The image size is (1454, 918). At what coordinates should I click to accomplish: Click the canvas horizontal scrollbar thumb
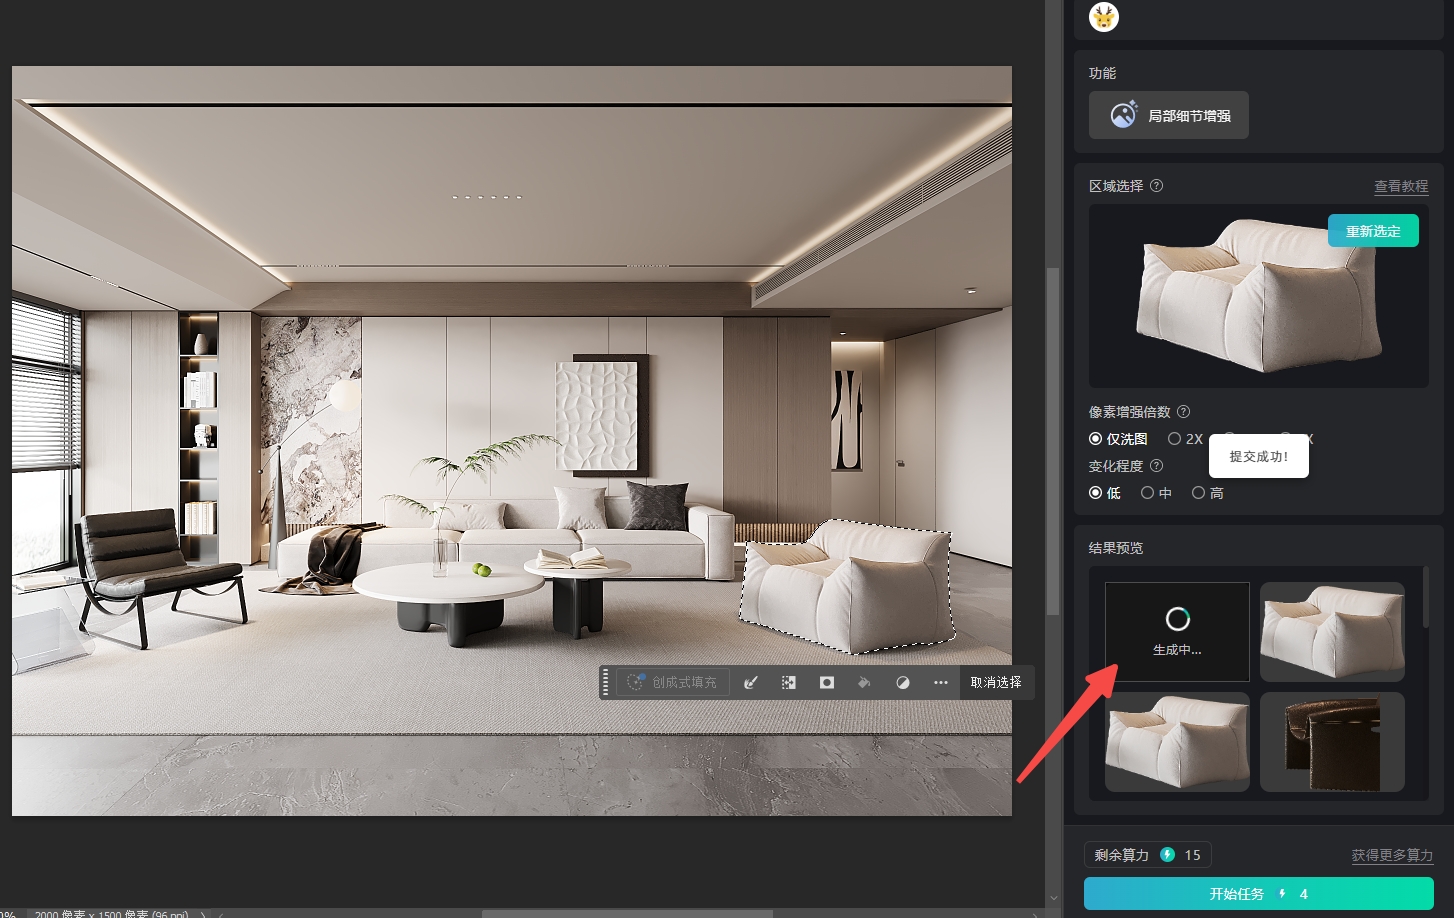coord(627,913)
